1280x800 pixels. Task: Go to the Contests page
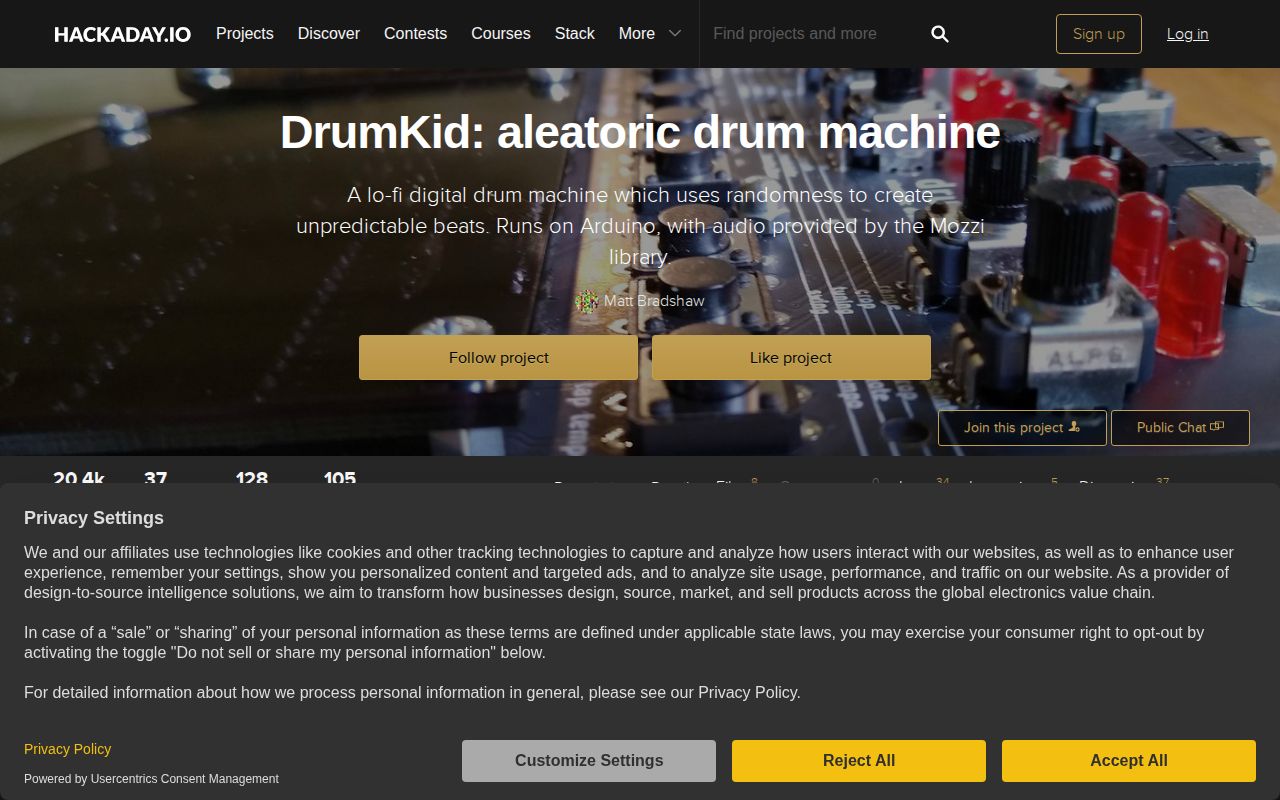pos(415,34)
